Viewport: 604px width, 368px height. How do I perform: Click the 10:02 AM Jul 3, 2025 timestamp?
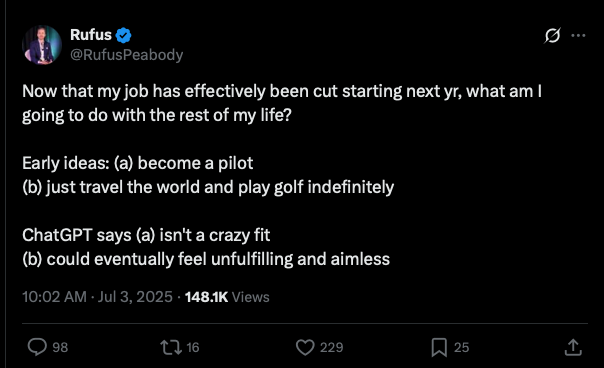point(97,297)
